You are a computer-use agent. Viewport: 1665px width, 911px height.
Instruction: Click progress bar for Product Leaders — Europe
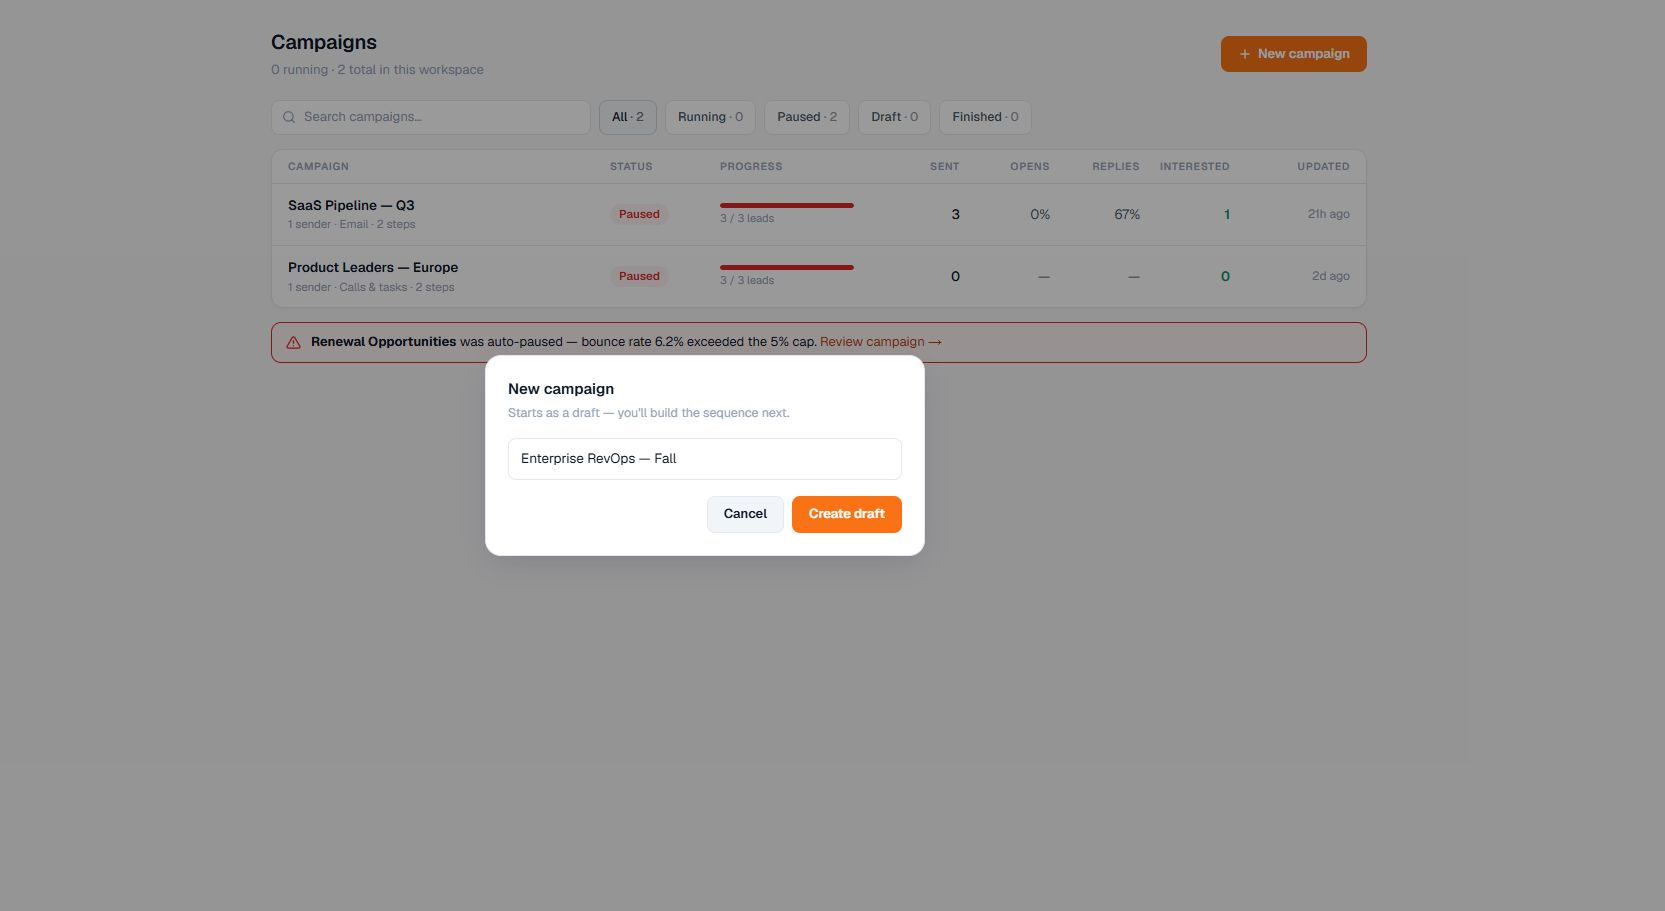tap(787, 267)
